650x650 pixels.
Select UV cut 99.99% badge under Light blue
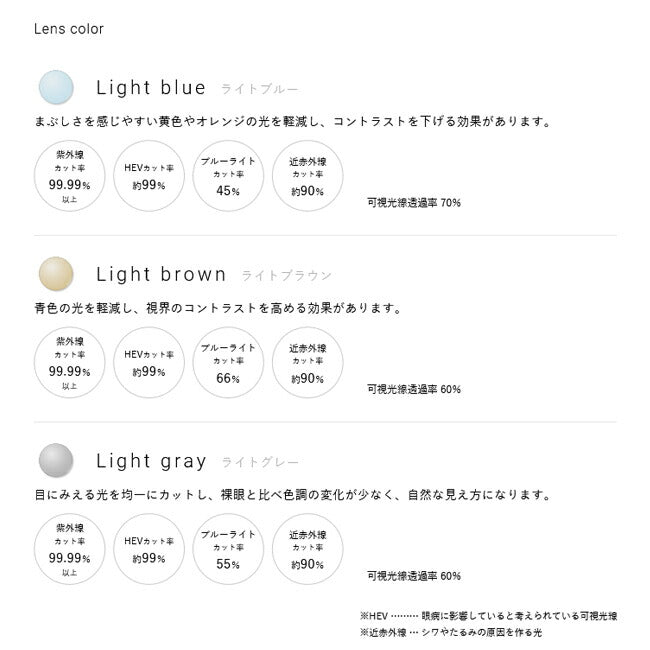(x=70, y=176)
